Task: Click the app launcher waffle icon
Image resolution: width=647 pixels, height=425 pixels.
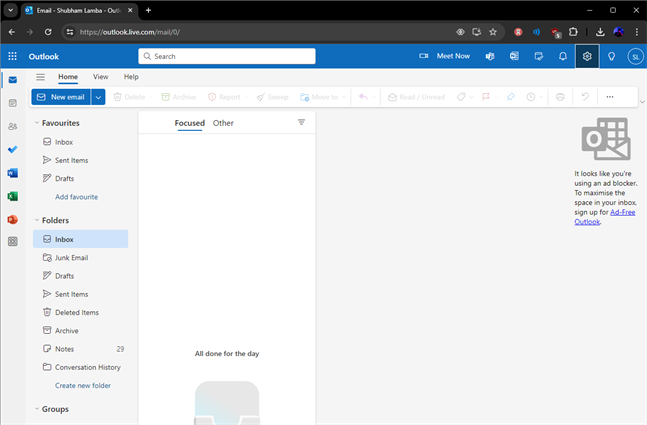Action: tap(12, 56)
